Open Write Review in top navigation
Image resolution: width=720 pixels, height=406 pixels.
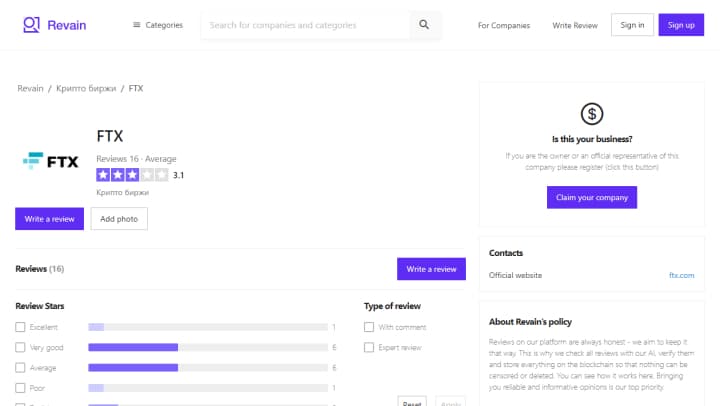[x=575, y=25]
